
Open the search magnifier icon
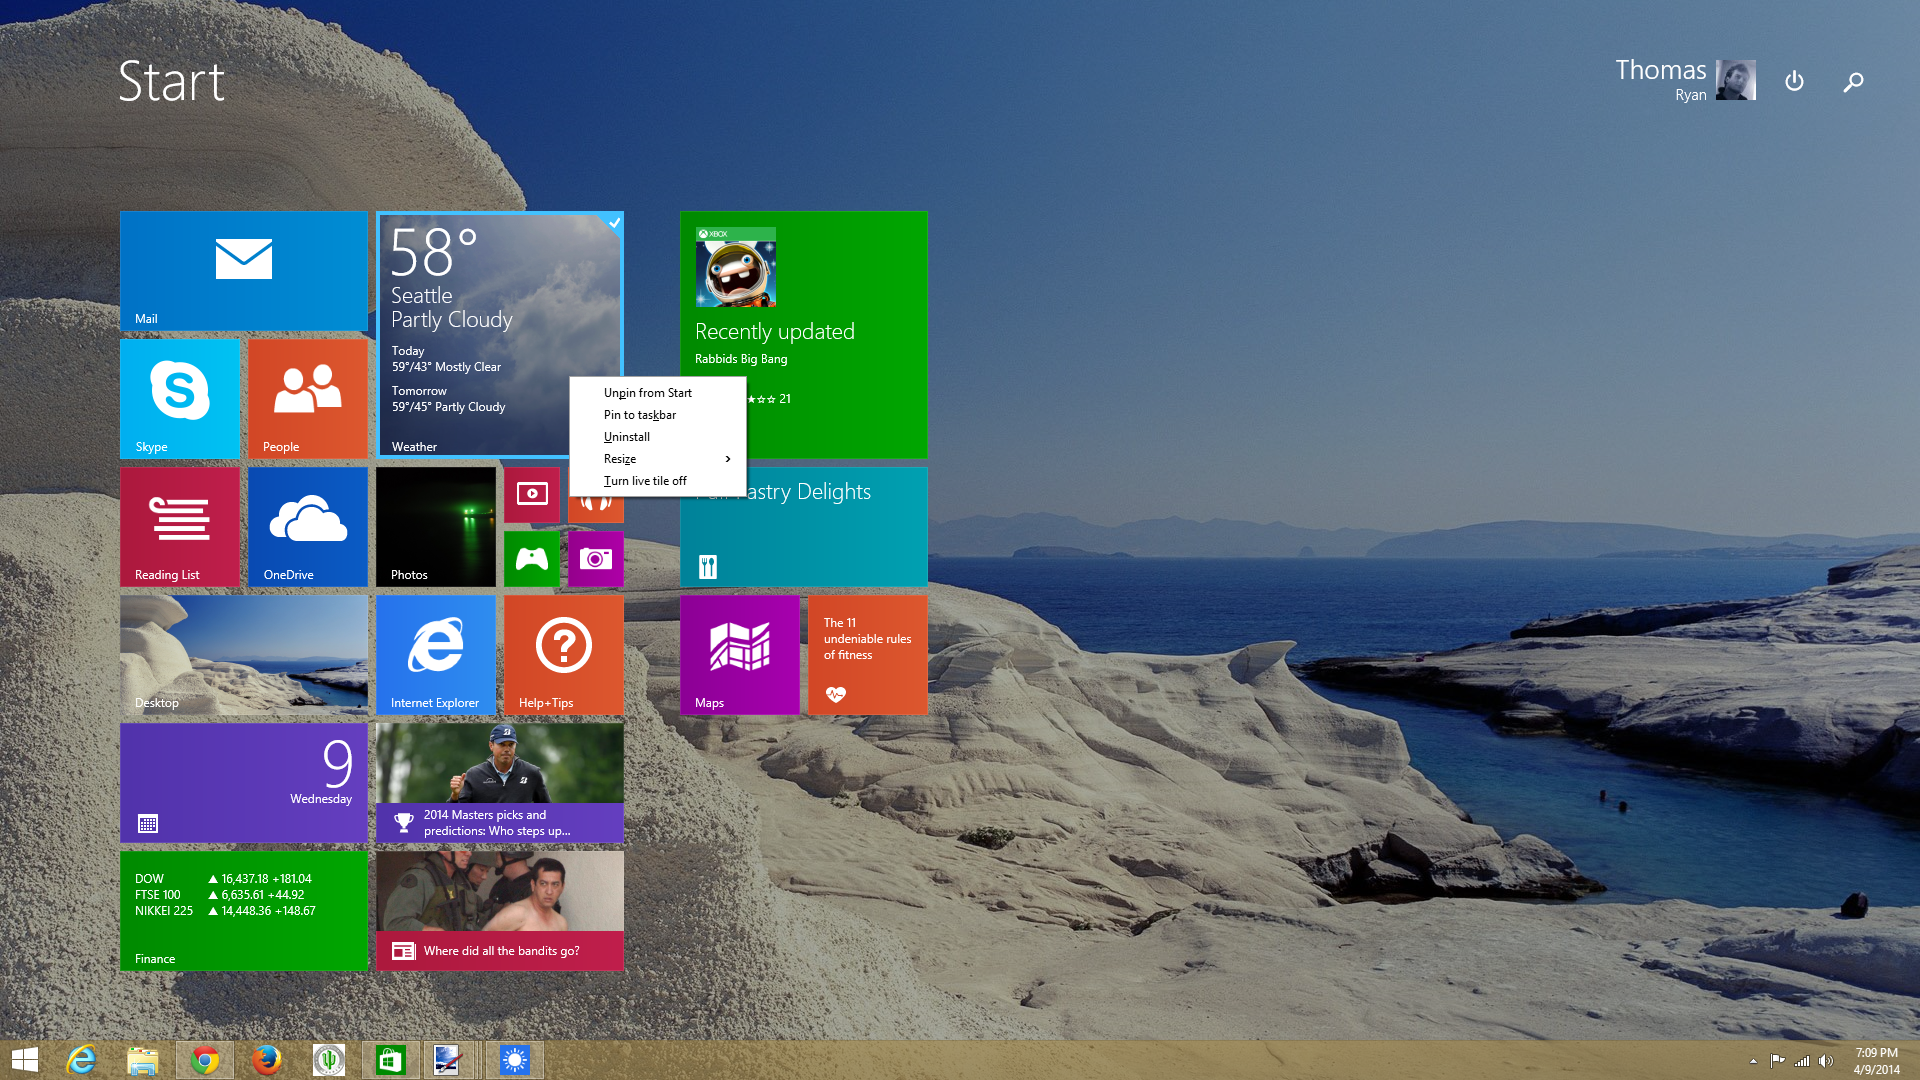[1853, 82]
